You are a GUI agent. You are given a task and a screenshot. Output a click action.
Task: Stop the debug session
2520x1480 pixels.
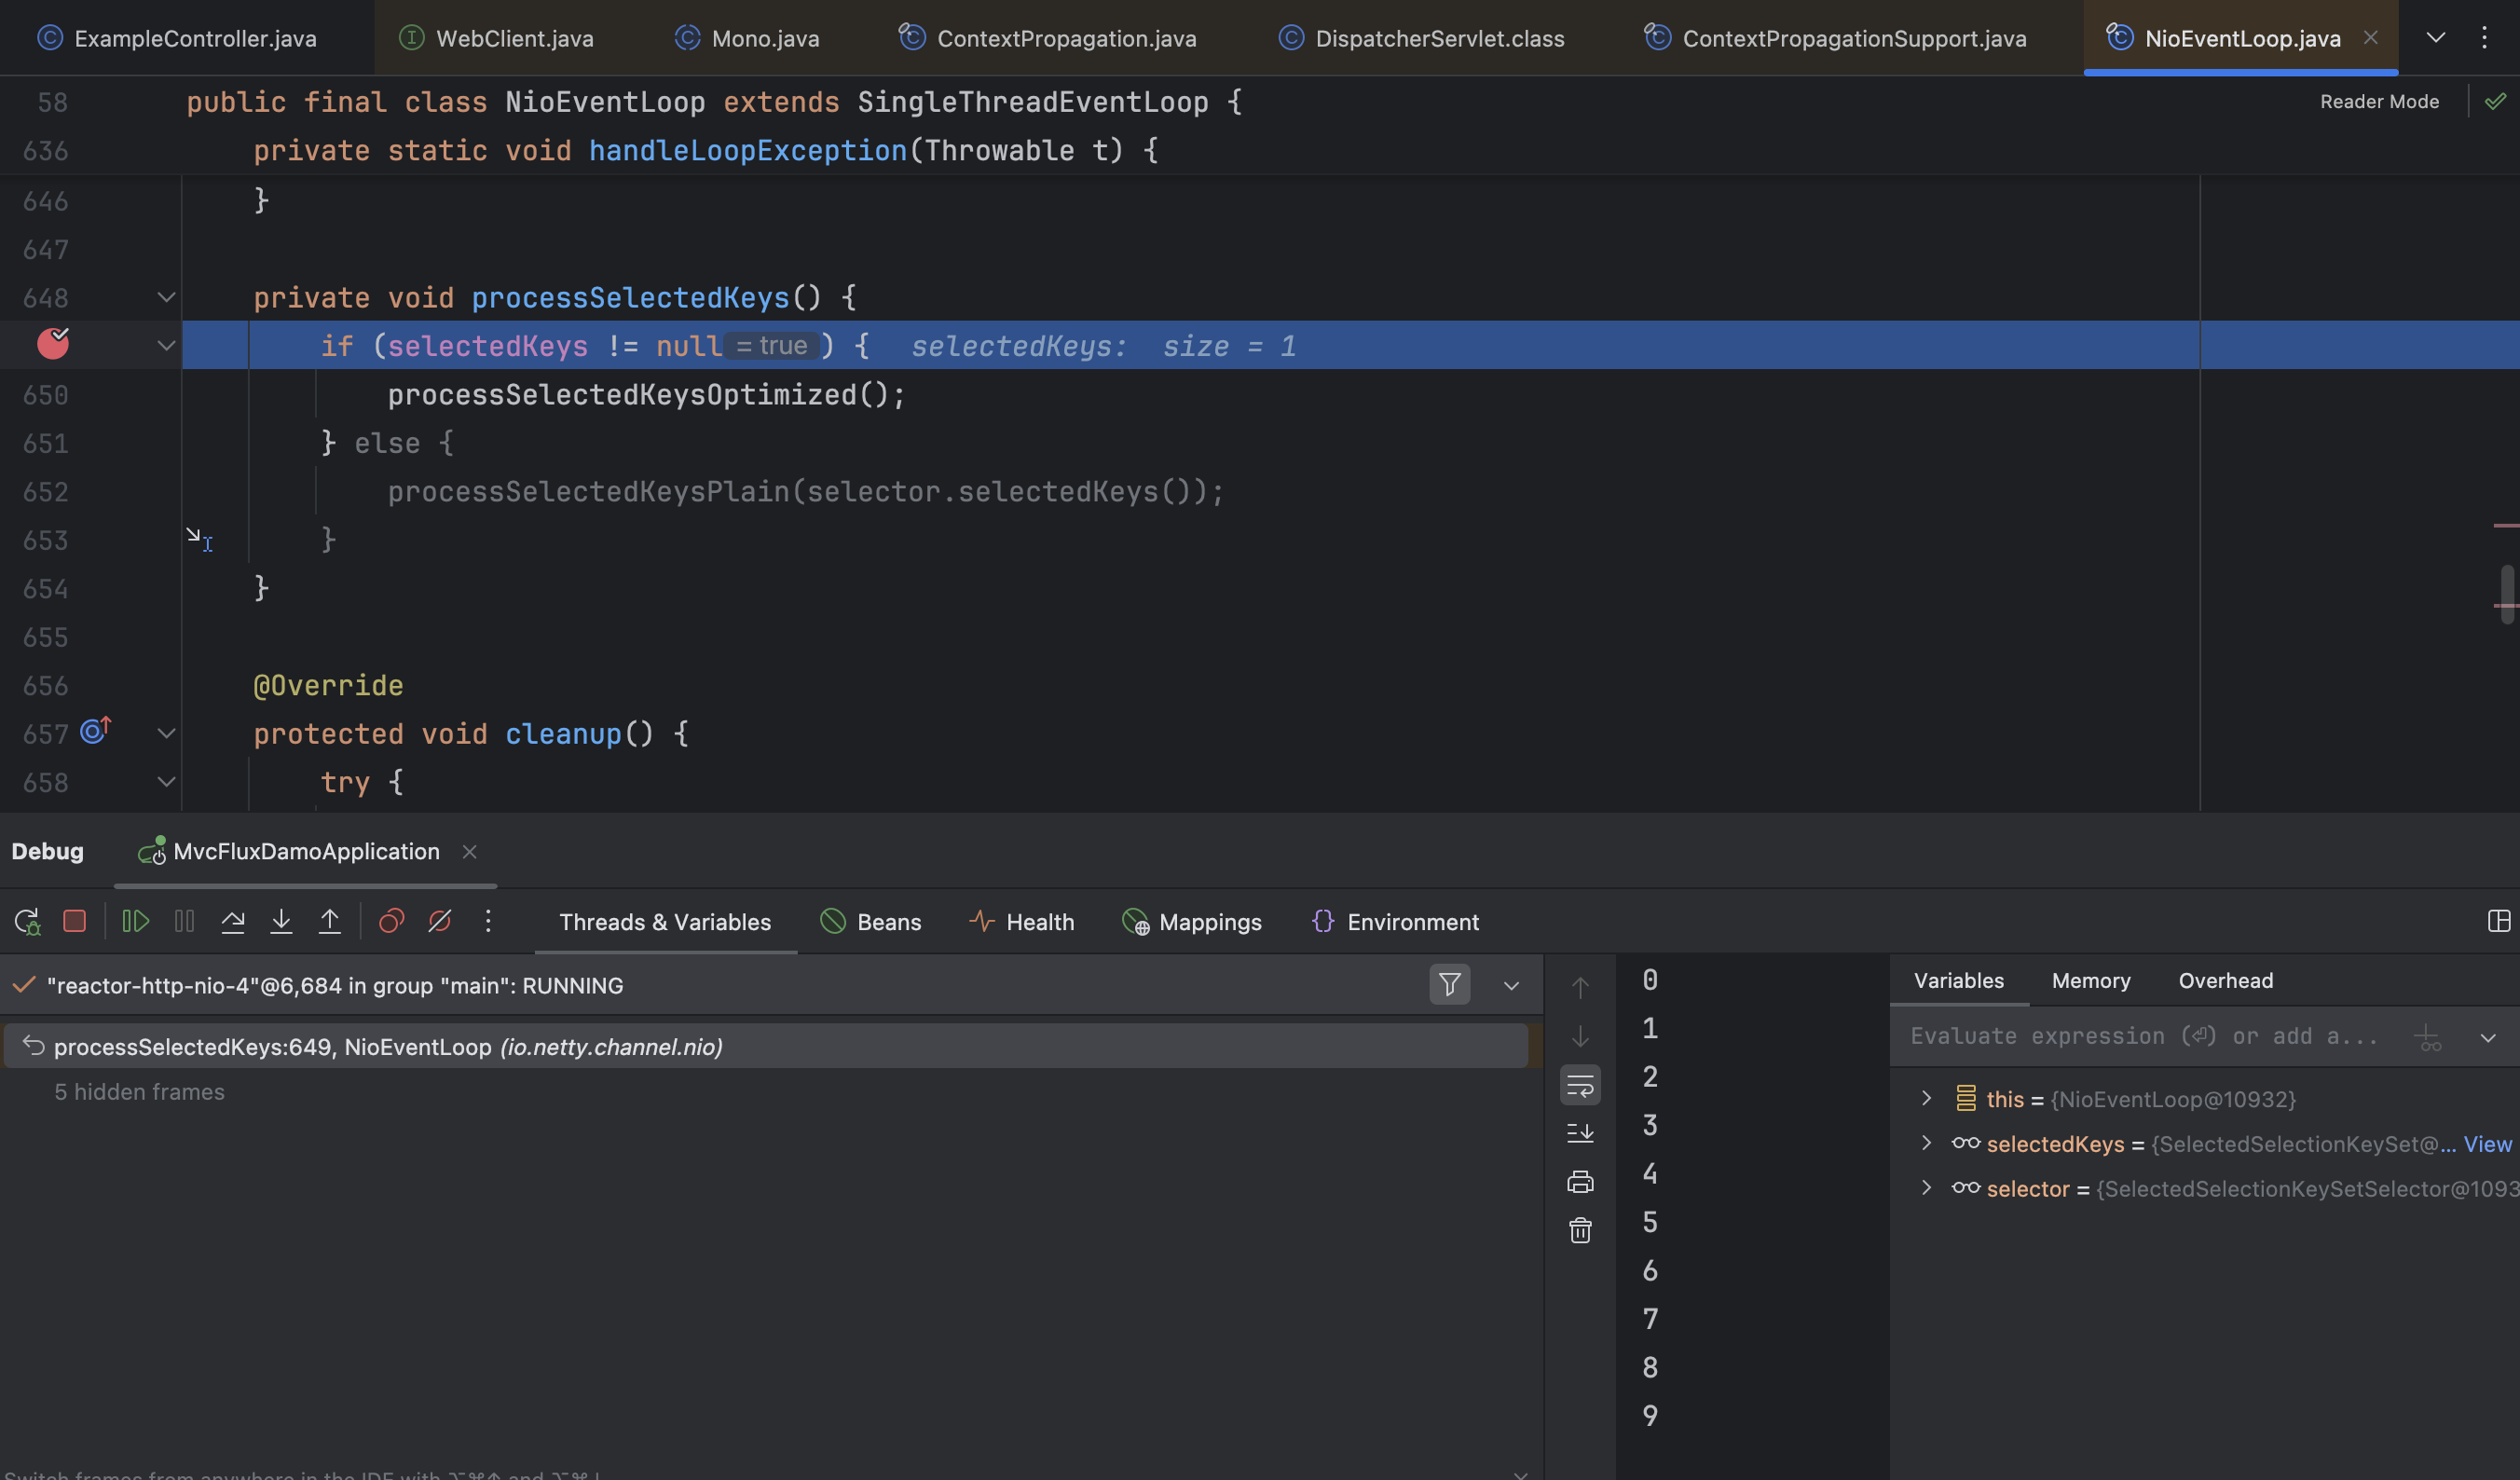75,921
